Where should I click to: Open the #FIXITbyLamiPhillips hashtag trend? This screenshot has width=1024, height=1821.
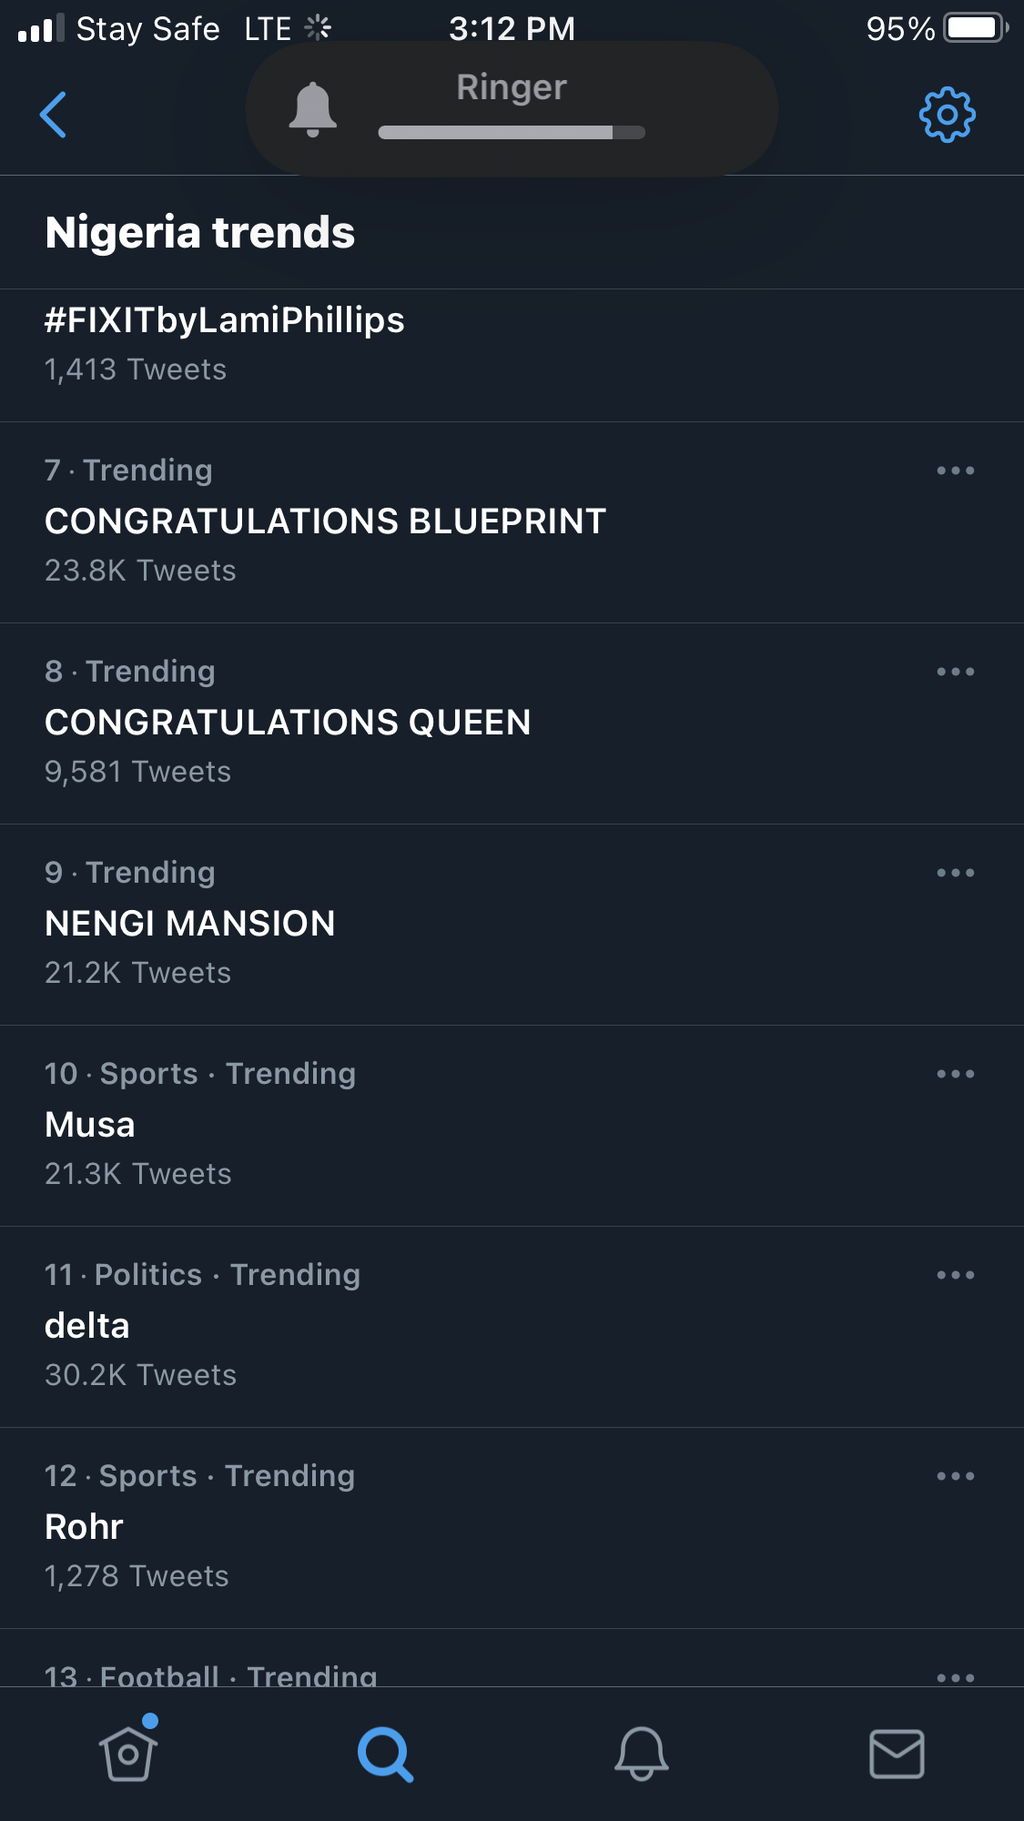pos(224,321)
